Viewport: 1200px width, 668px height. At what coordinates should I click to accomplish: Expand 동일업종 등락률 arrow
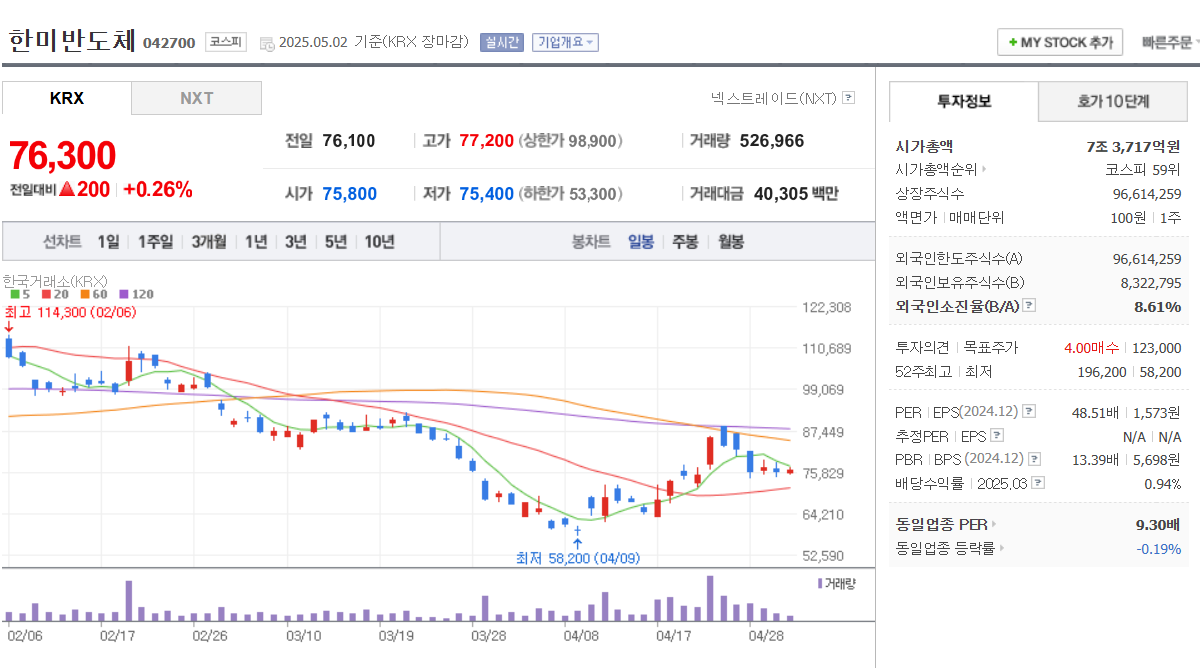tap(1001, 548)
